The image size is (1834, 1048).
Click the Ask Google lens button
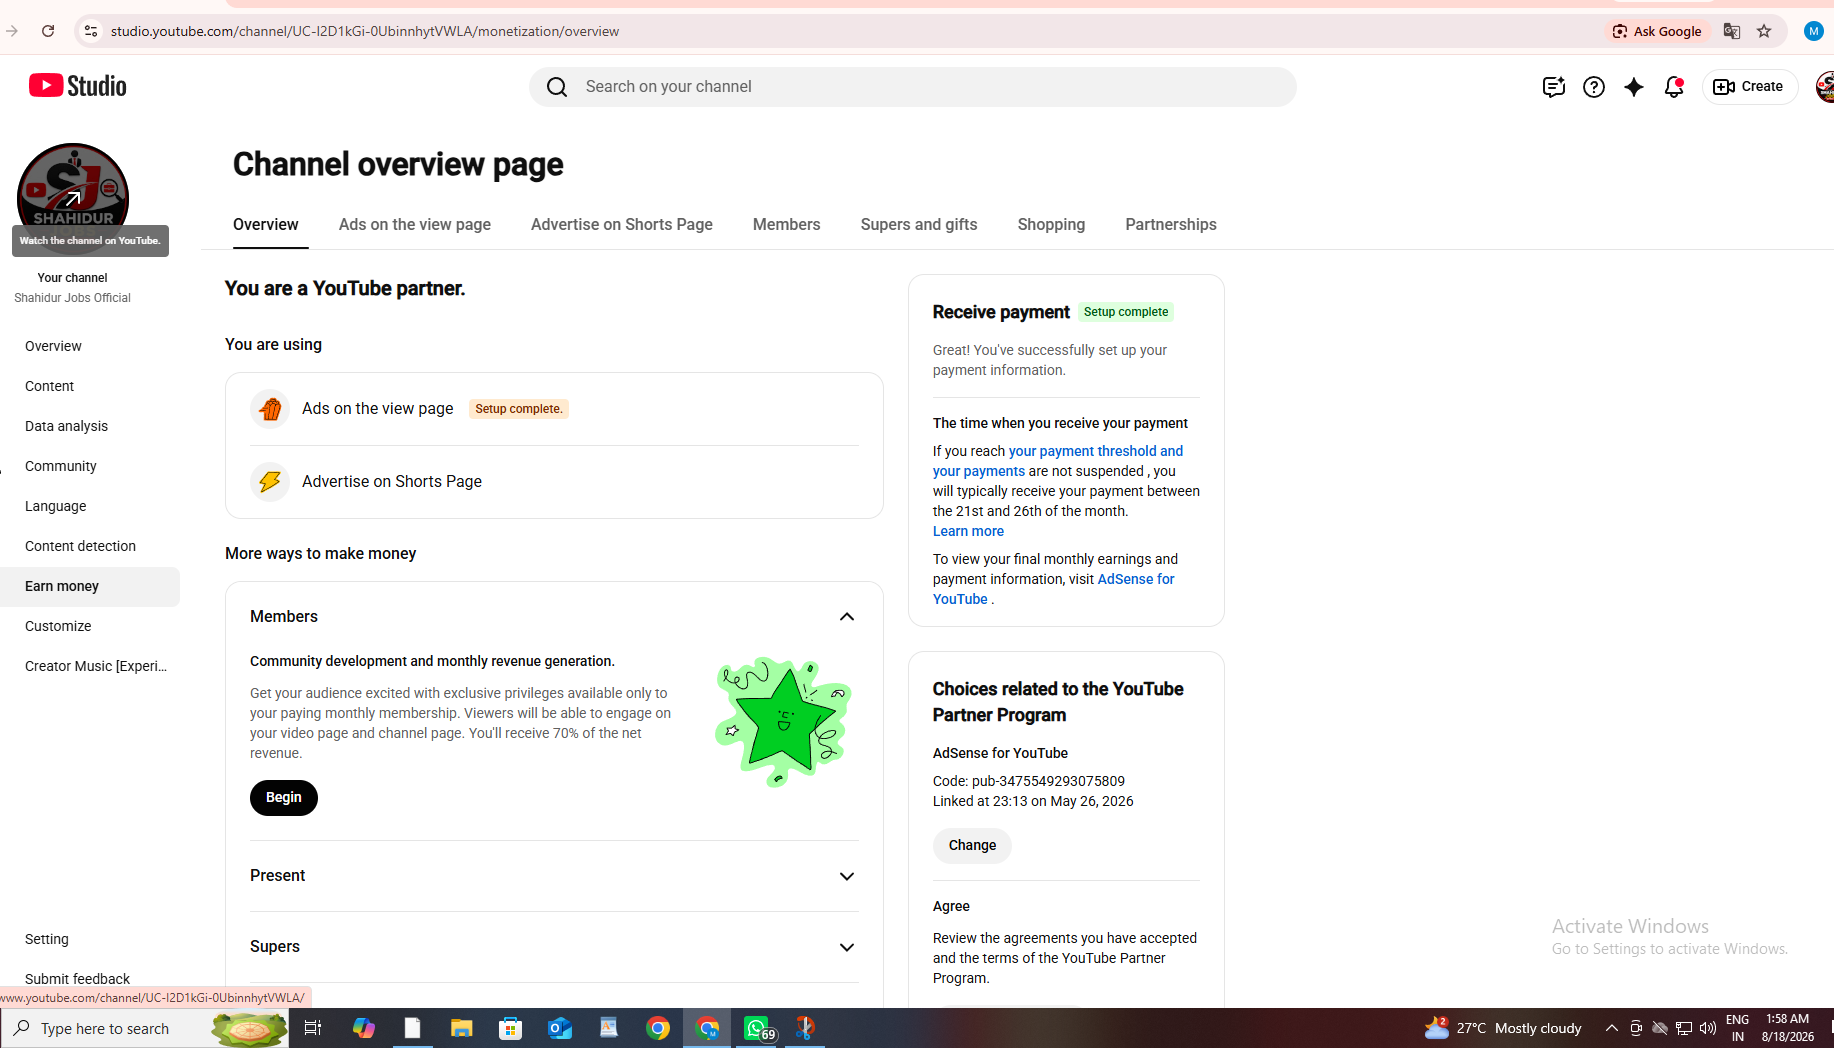tap(1658, 31)
